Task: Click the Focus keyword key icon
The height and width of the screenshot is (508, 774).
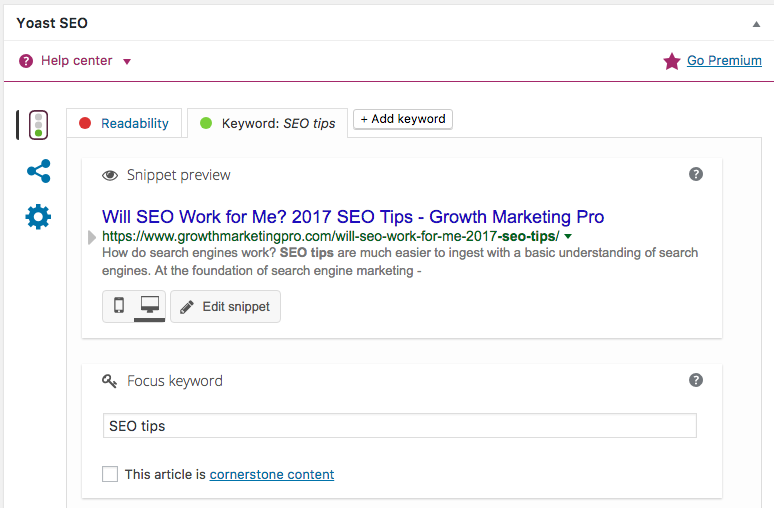Action: click(x=110, y=381)
